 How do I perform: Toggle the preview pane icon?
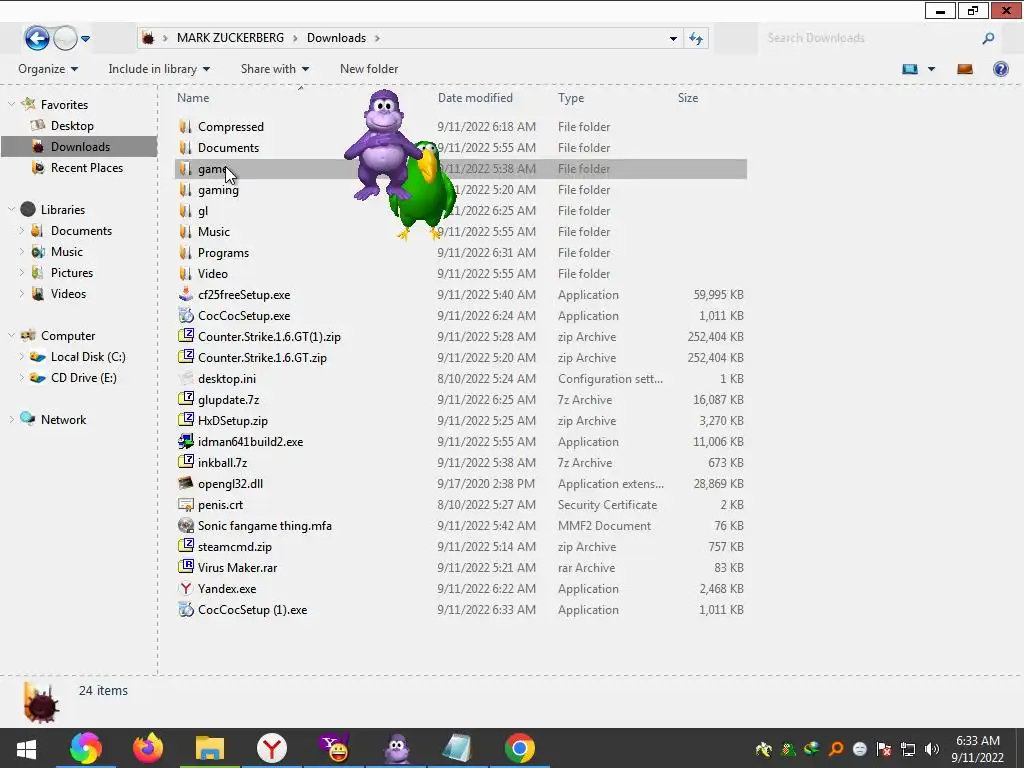coord(965,69)
